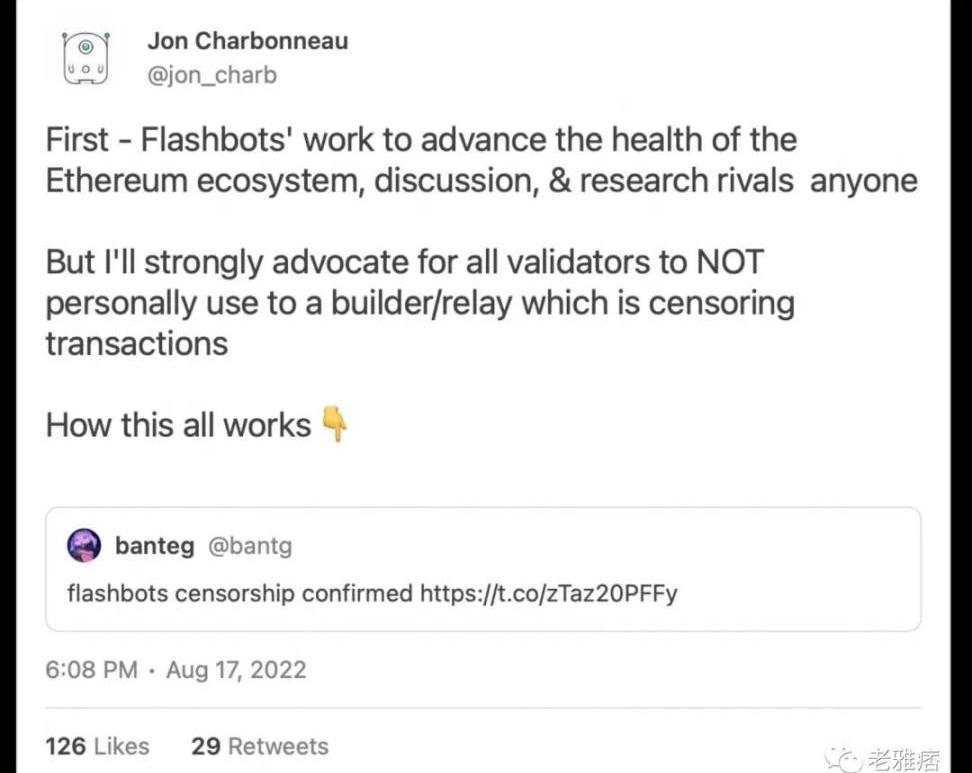Click the 'First - Flashbots' work' paragraph
This screenshot has width=972, height=773.
pos(482,160)
